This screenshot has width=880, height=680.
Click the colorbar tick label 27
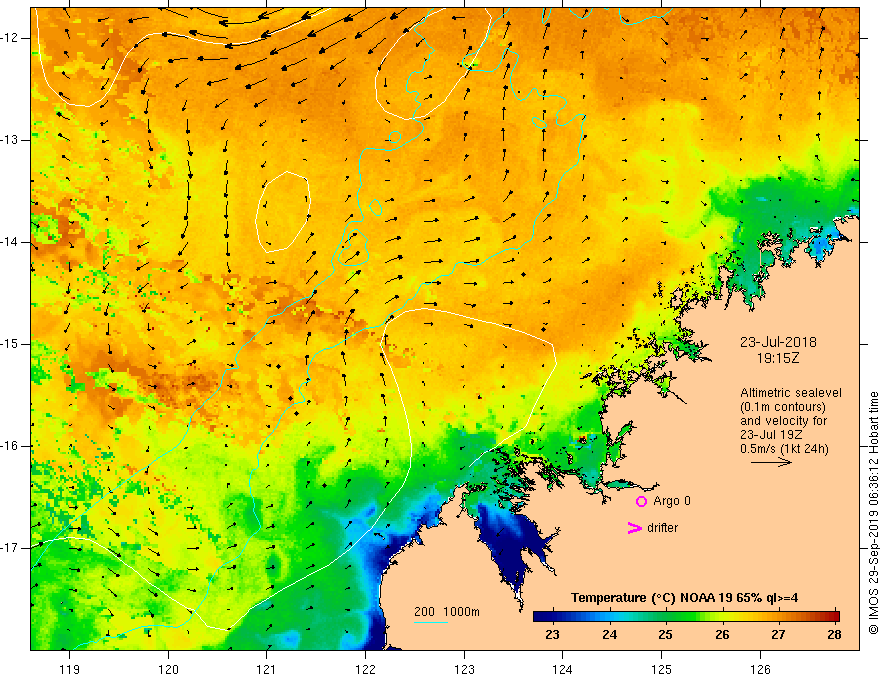tap(778, 635)
